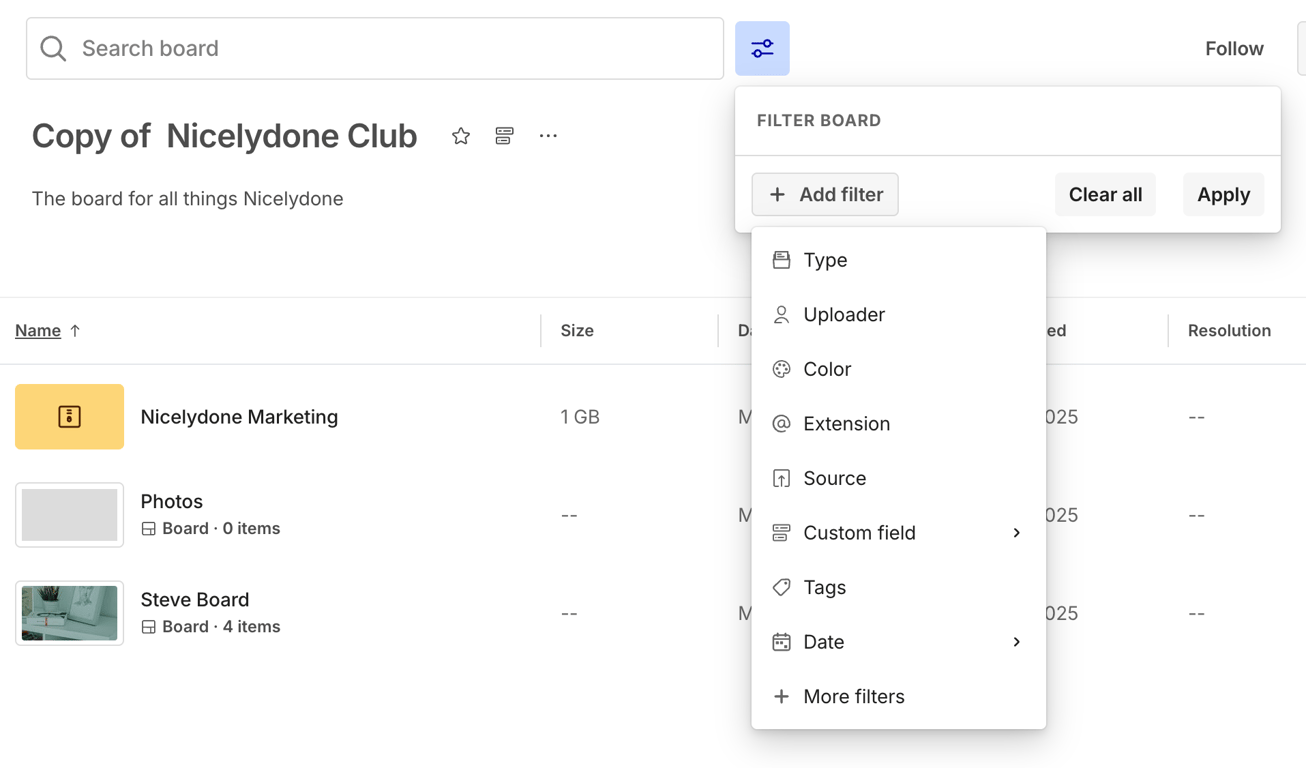Click the Size column header

(577, 330)
